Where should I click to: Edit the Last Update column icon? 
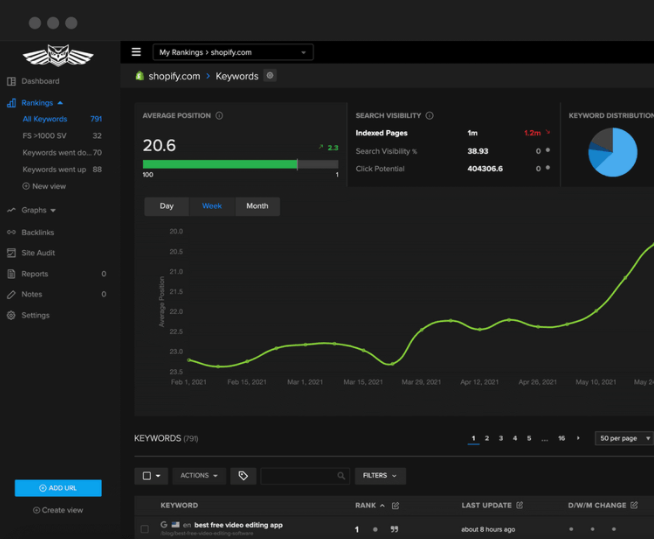pos(519,505)
